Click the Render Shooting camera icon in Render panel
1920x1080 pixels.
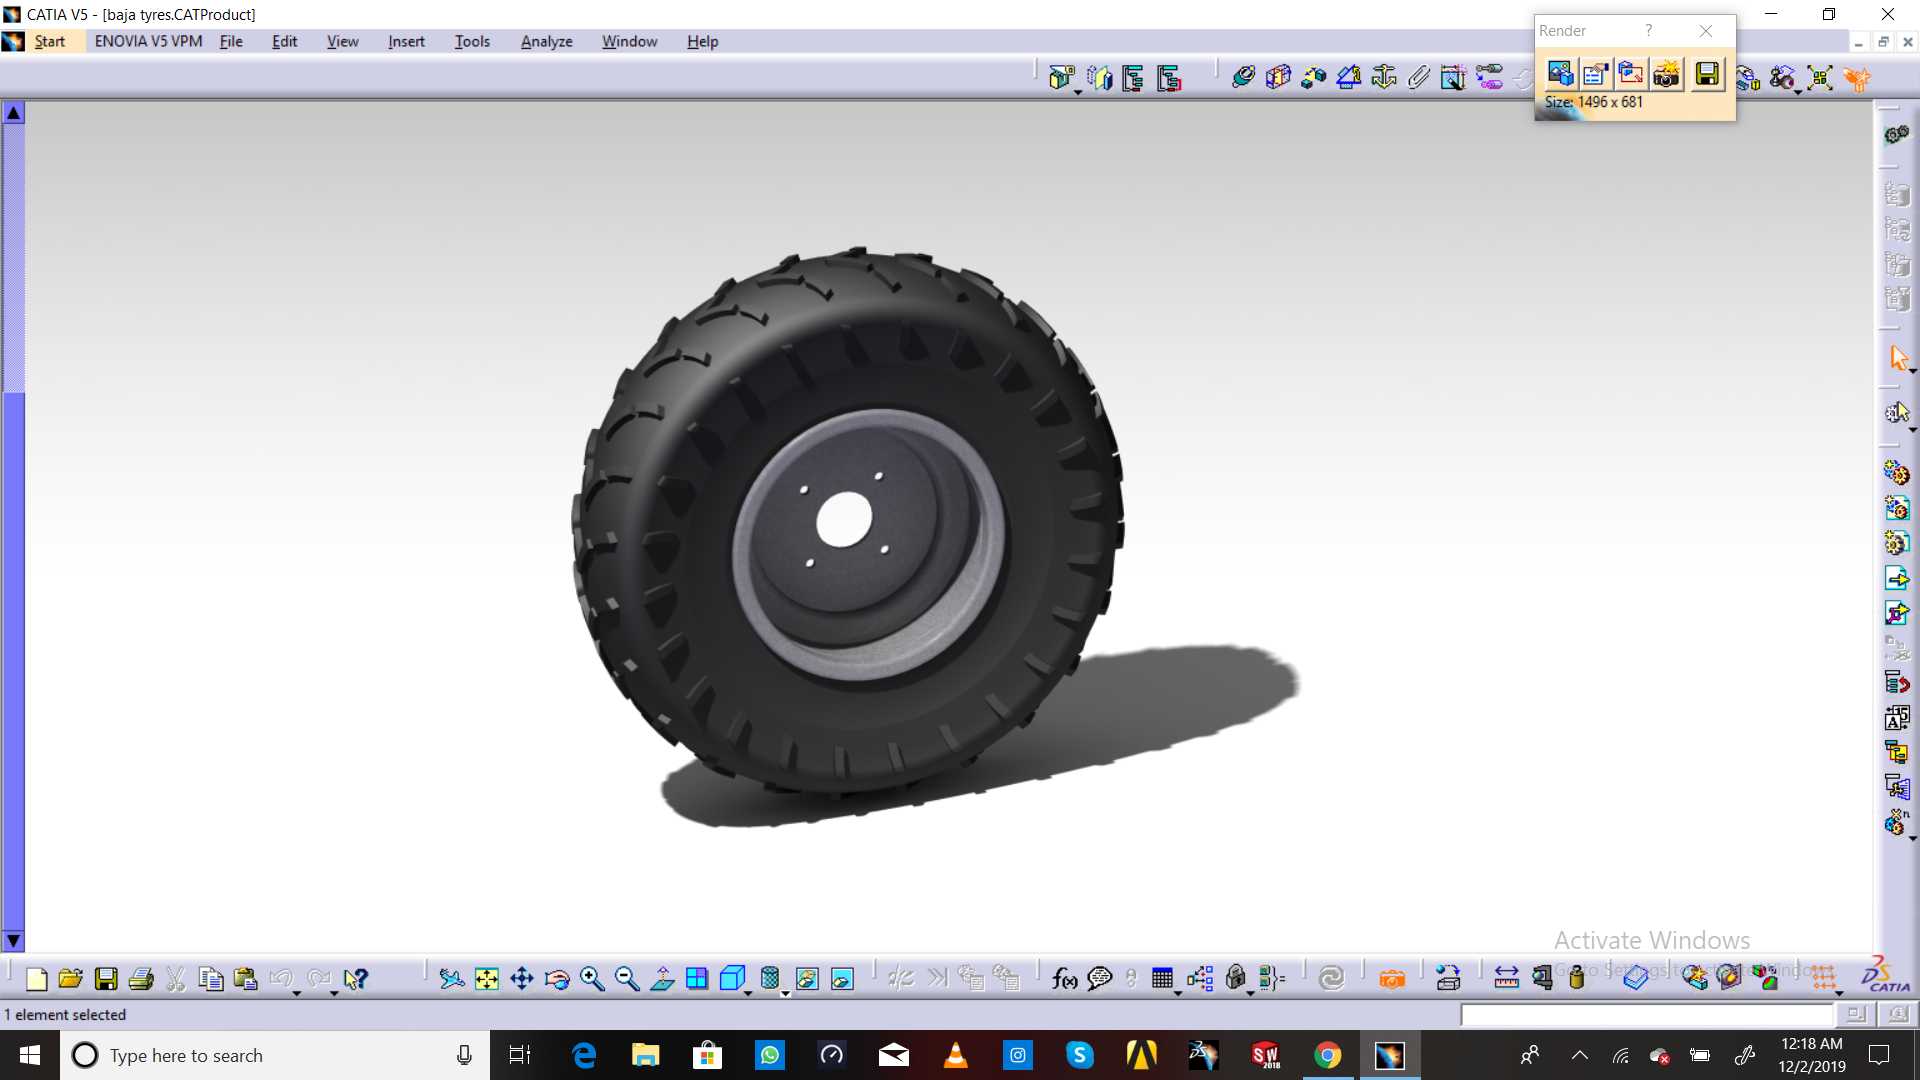click(1666, 74)
